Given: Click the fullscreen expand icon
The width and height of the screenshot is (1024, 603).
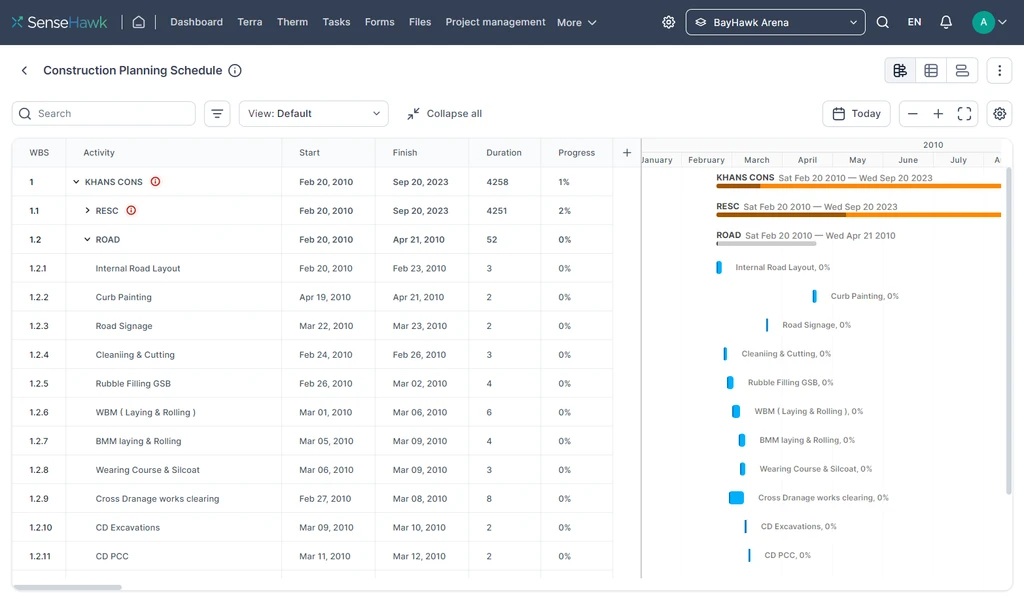Looking at the screenshot, I should [x=964, y=114].
